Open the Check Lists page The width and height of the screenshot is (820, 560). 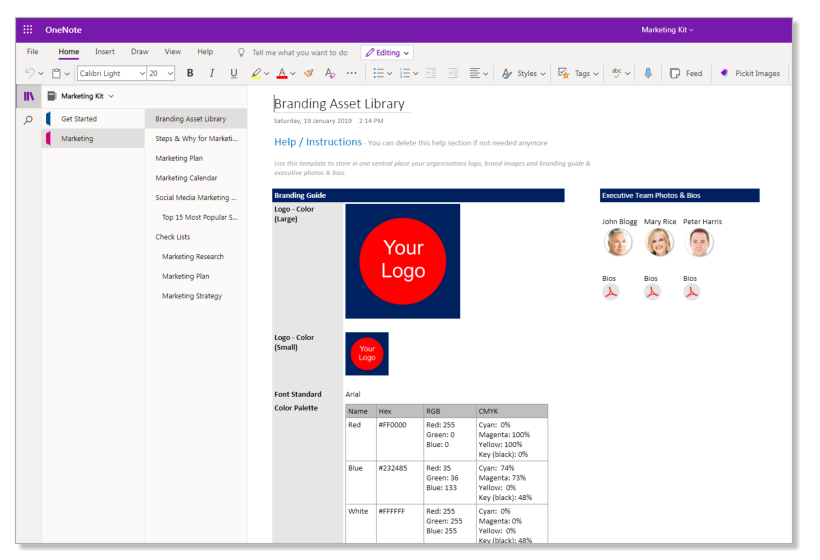coord(196,237)
